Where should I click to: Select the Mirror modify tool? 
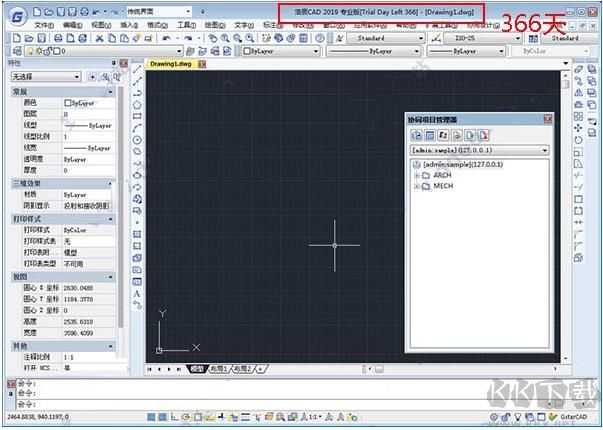[x=578, y=93]
